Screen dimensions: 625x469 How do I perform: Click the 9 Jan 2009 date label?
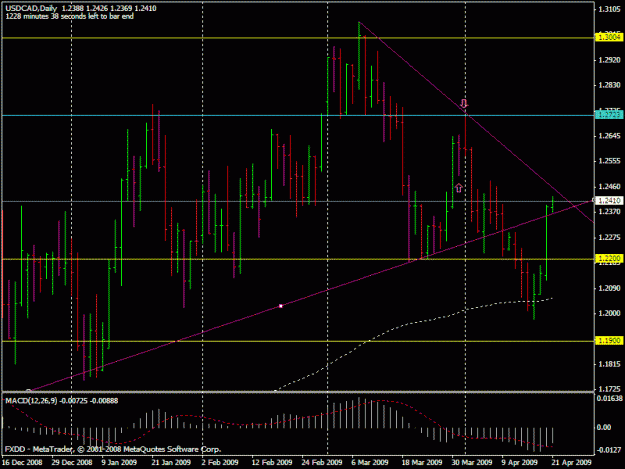tap(119, 462)
